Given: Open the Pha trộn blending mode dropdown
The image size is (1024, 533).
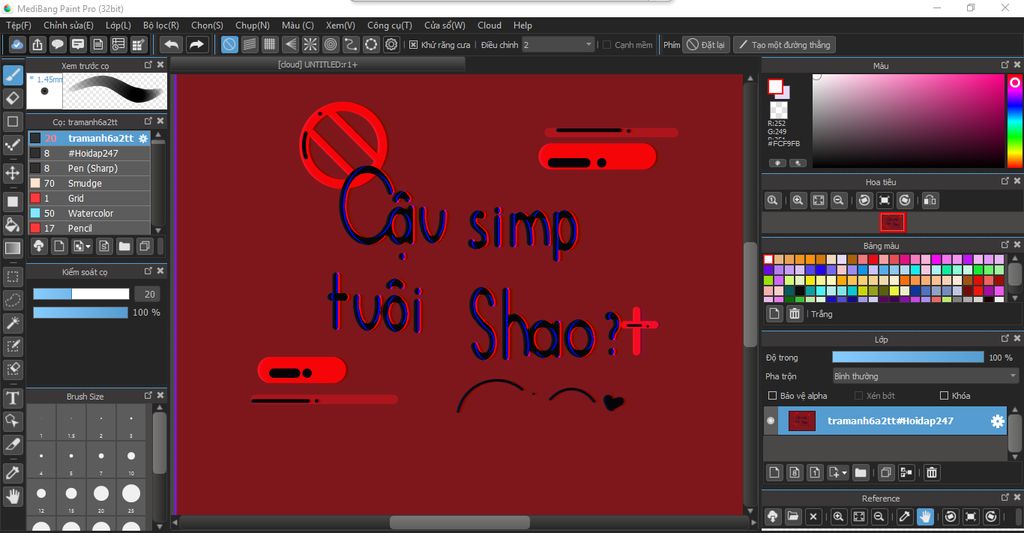Looking at the screenshot, I should click(925, 376).
